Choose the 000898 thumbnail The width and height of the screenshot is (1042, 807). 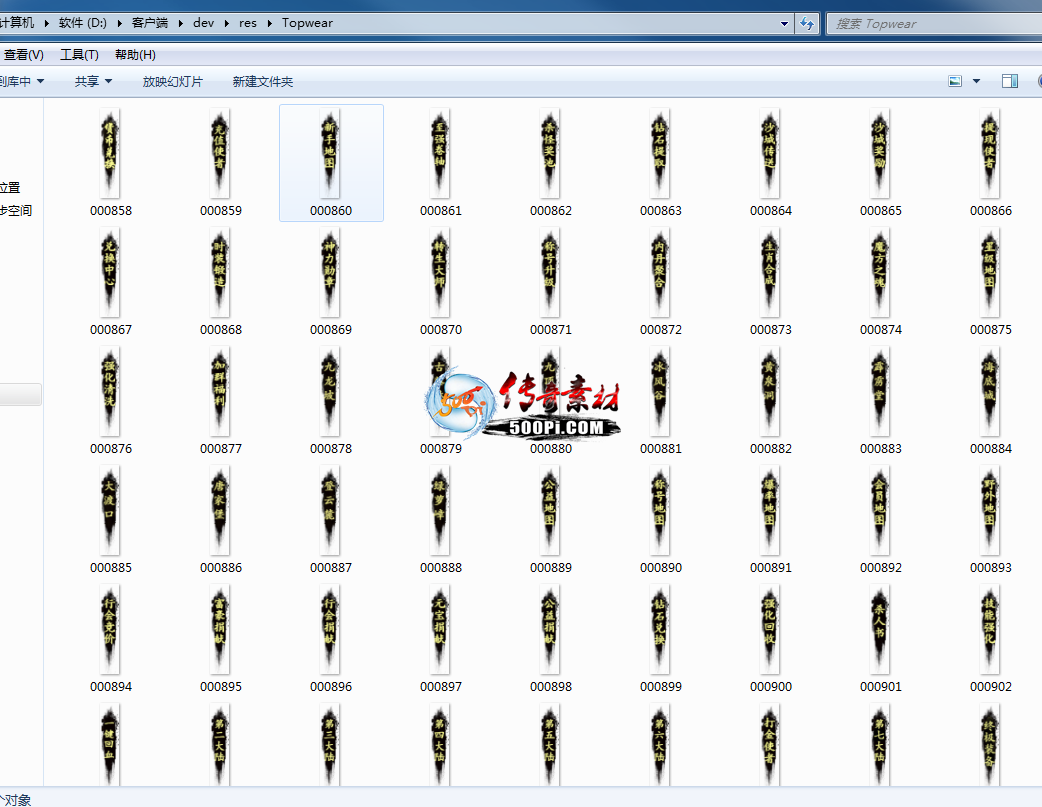coord(550,630)
